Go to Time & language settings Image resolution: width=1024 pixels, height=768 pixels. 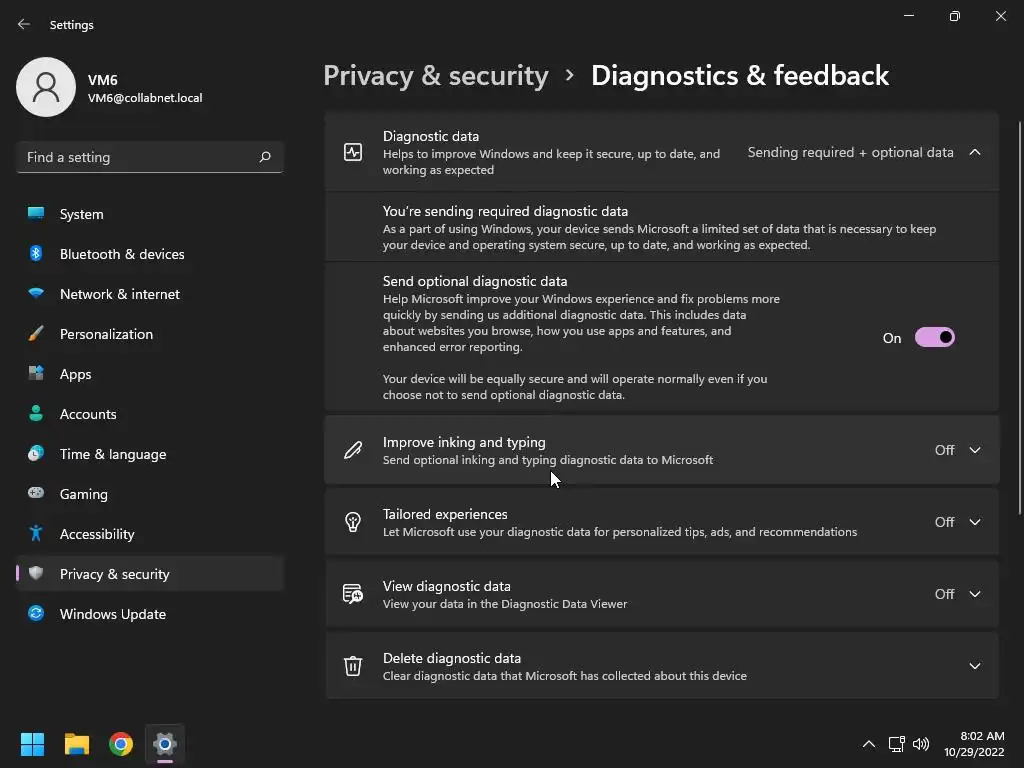point(113,454)
